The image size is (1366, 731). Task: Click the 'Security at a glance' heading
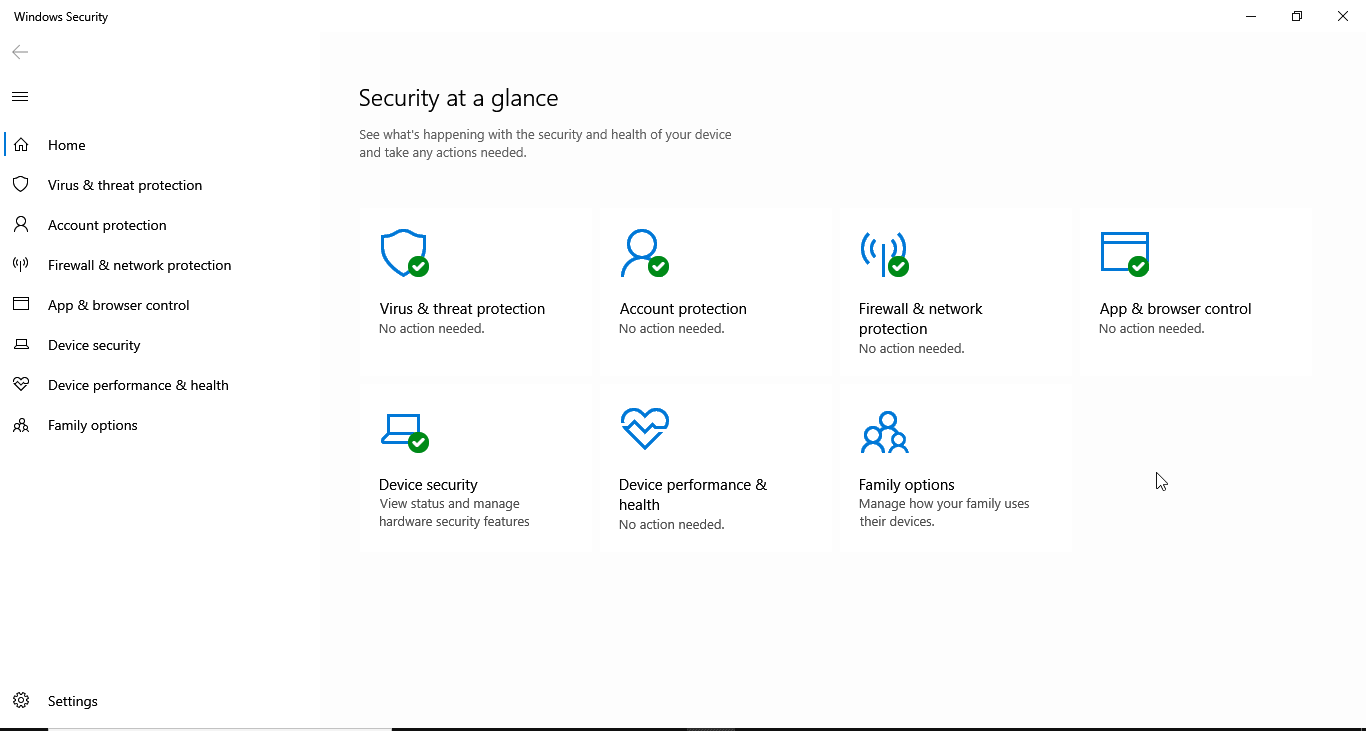pyautogui.click(x=458, y=98)
